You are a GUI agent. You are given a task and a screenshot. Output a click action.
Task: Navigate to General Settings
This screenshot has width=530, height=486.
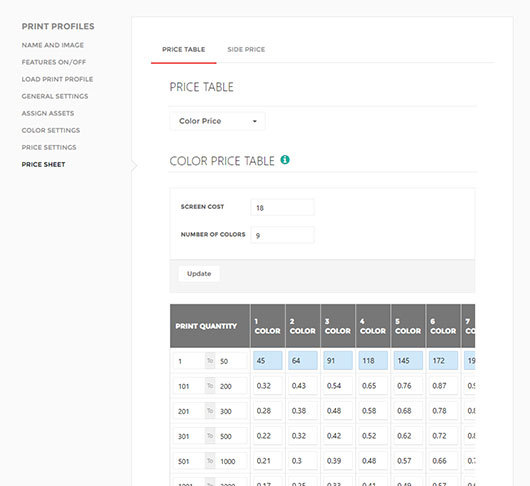55,96
